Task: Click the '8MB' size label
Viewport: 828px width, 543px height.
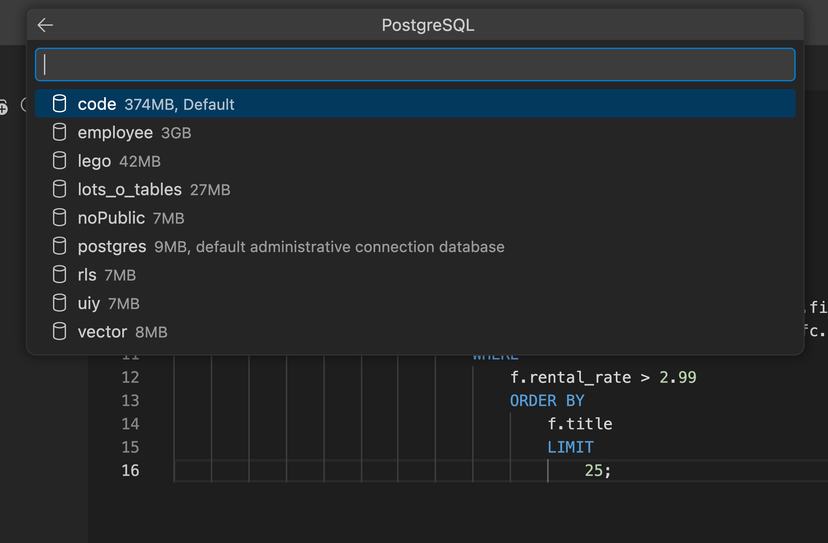Action: pyautogui.click(x=151, y=332)
